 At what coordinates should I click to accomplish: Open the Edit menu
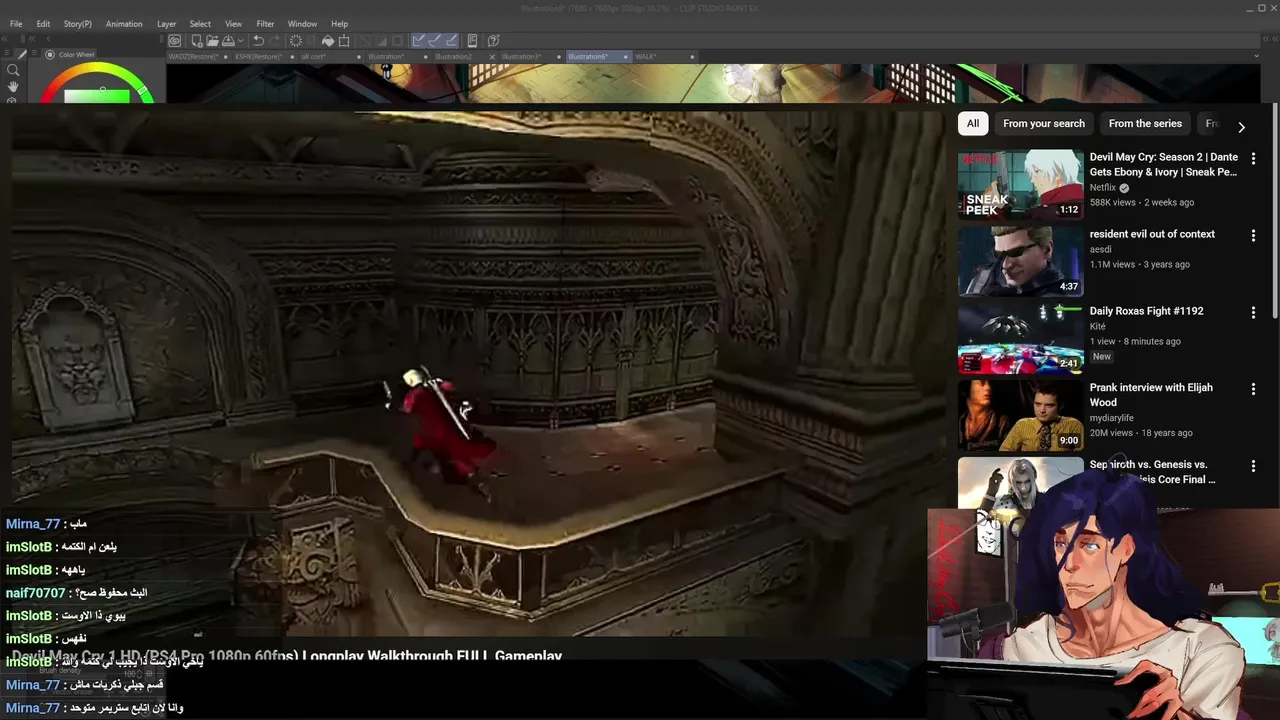pos(43,24)
